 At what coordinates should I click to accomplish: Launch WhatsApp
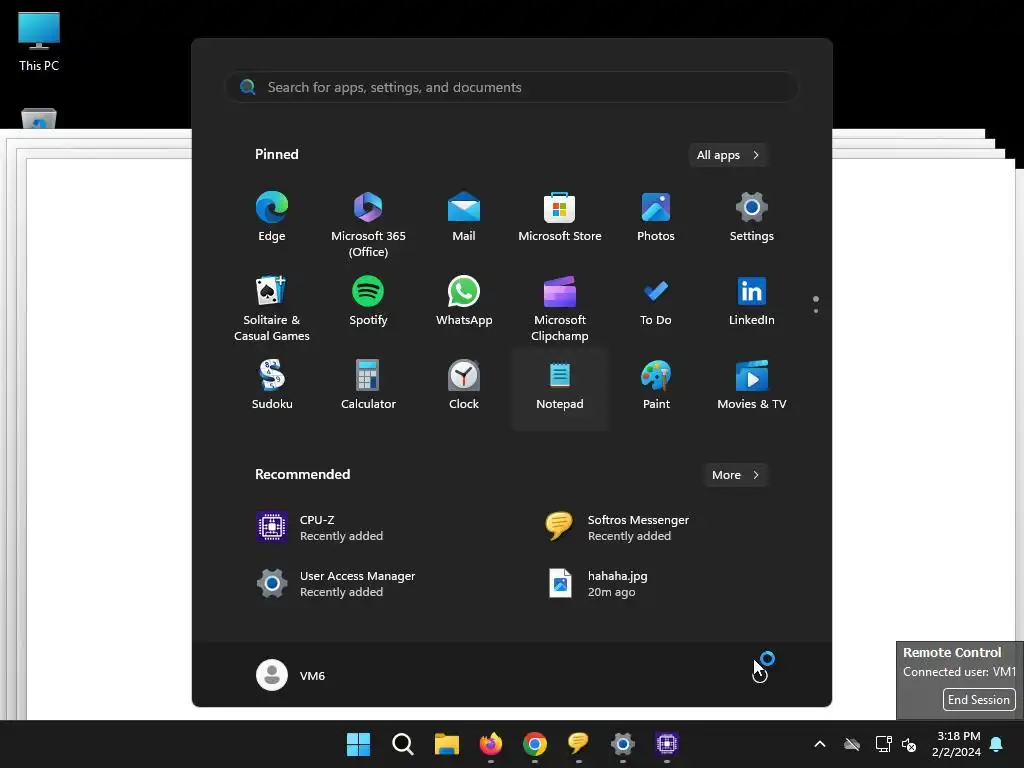click(x=464, y=302)
